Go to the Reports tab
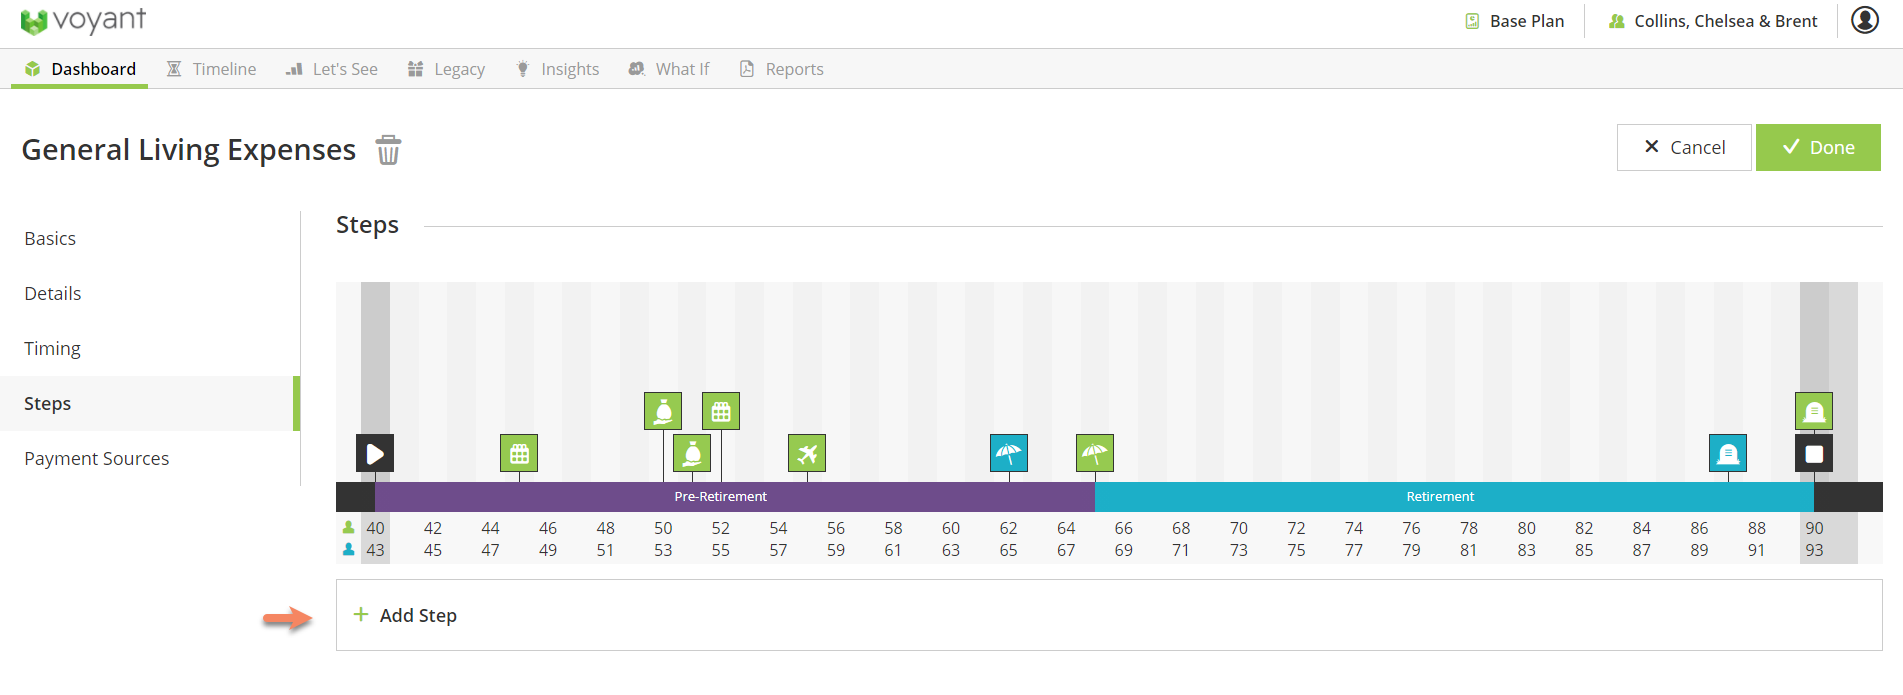The height and width of the screenshot is (695, 1903). tap(781, 69)
